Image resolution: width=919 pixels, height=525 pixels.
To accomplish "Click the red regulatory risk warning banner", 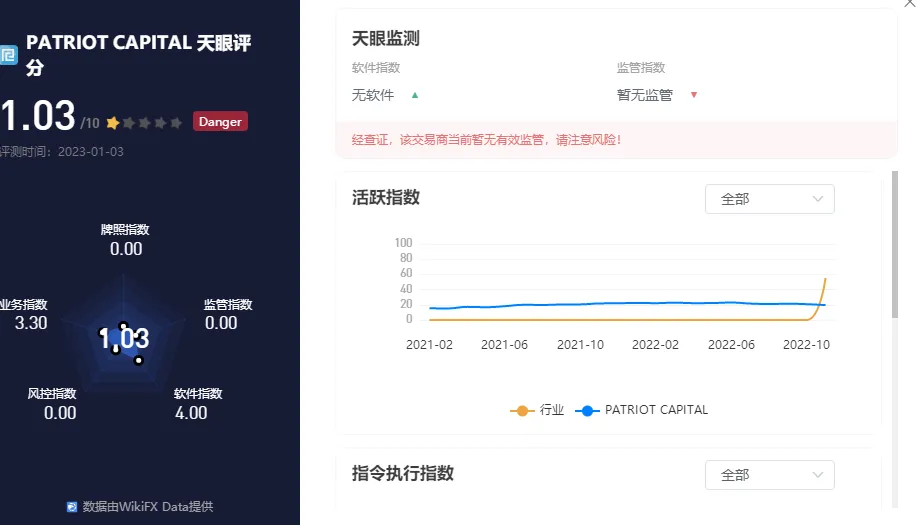I will (x=617, y=140).
